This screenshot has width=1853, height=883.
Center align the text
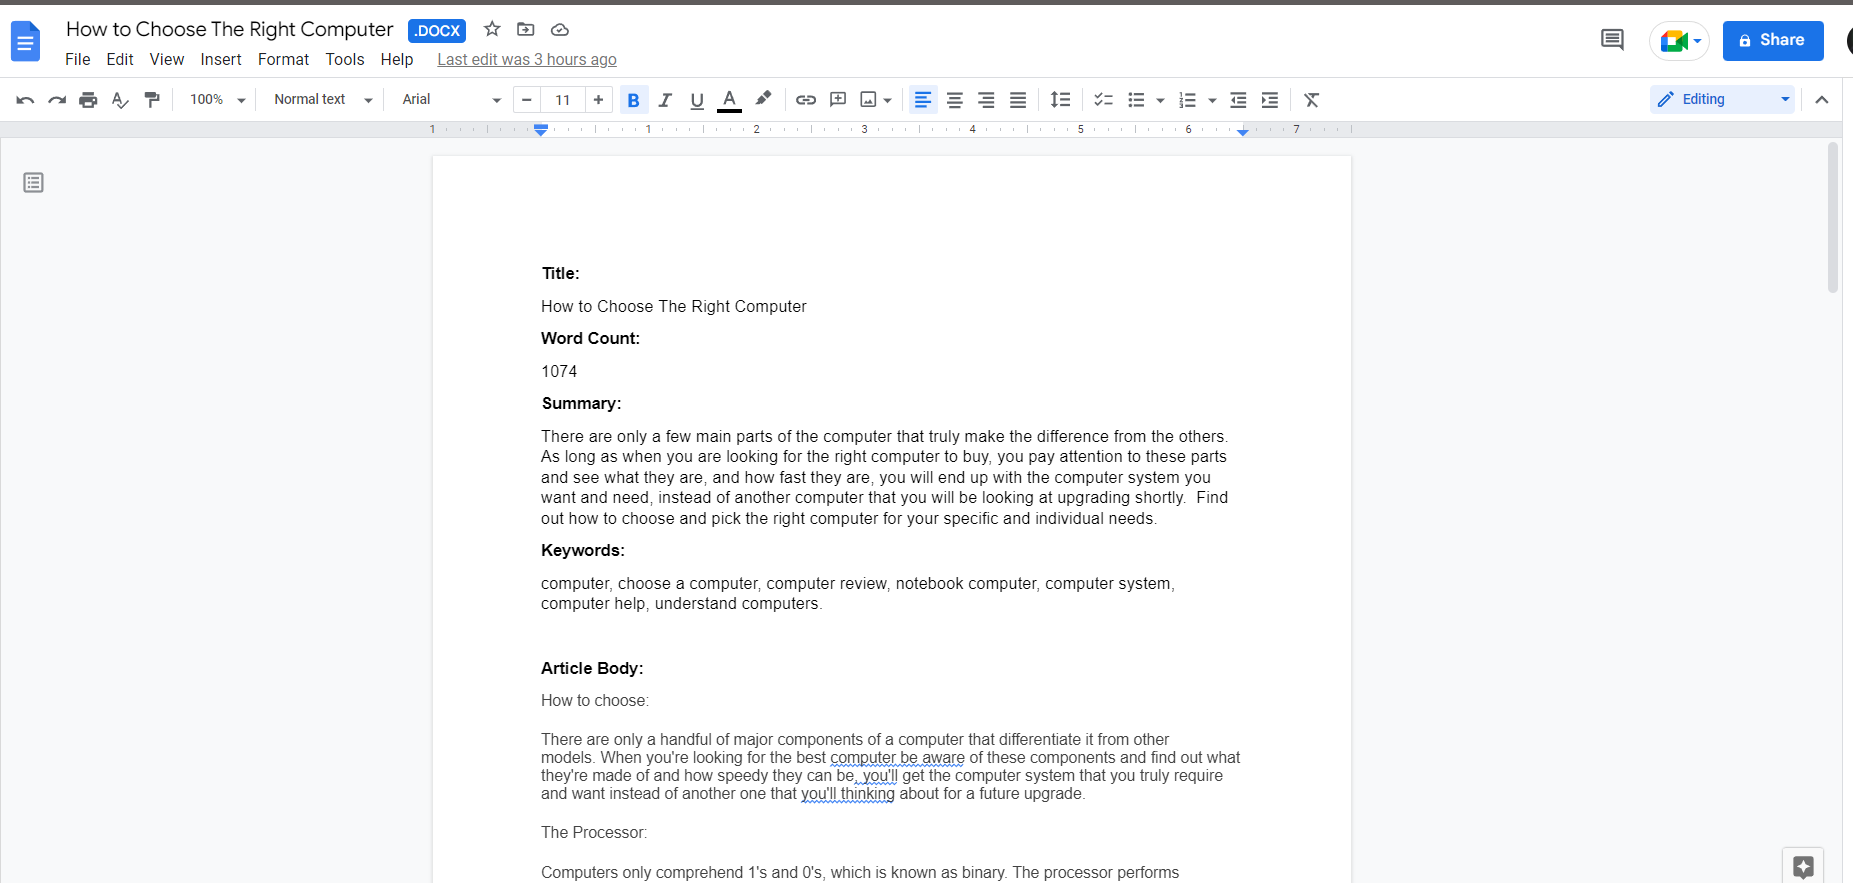[x=955, y=100]
